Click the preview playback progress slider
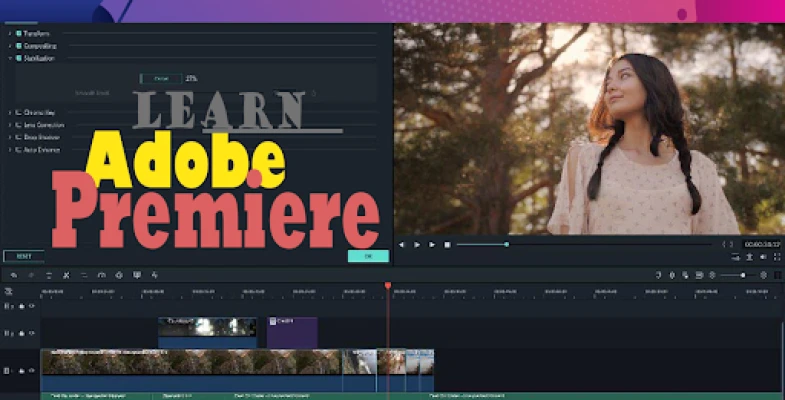This screenshot has width=785, height=400. [x=584, y=244]
